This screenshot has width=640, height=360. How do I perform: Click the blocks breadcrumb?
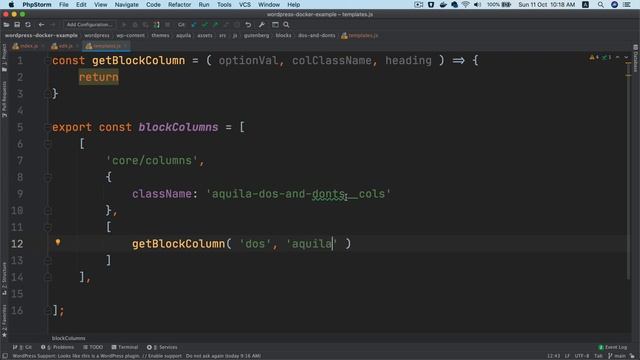coord(283,36)
